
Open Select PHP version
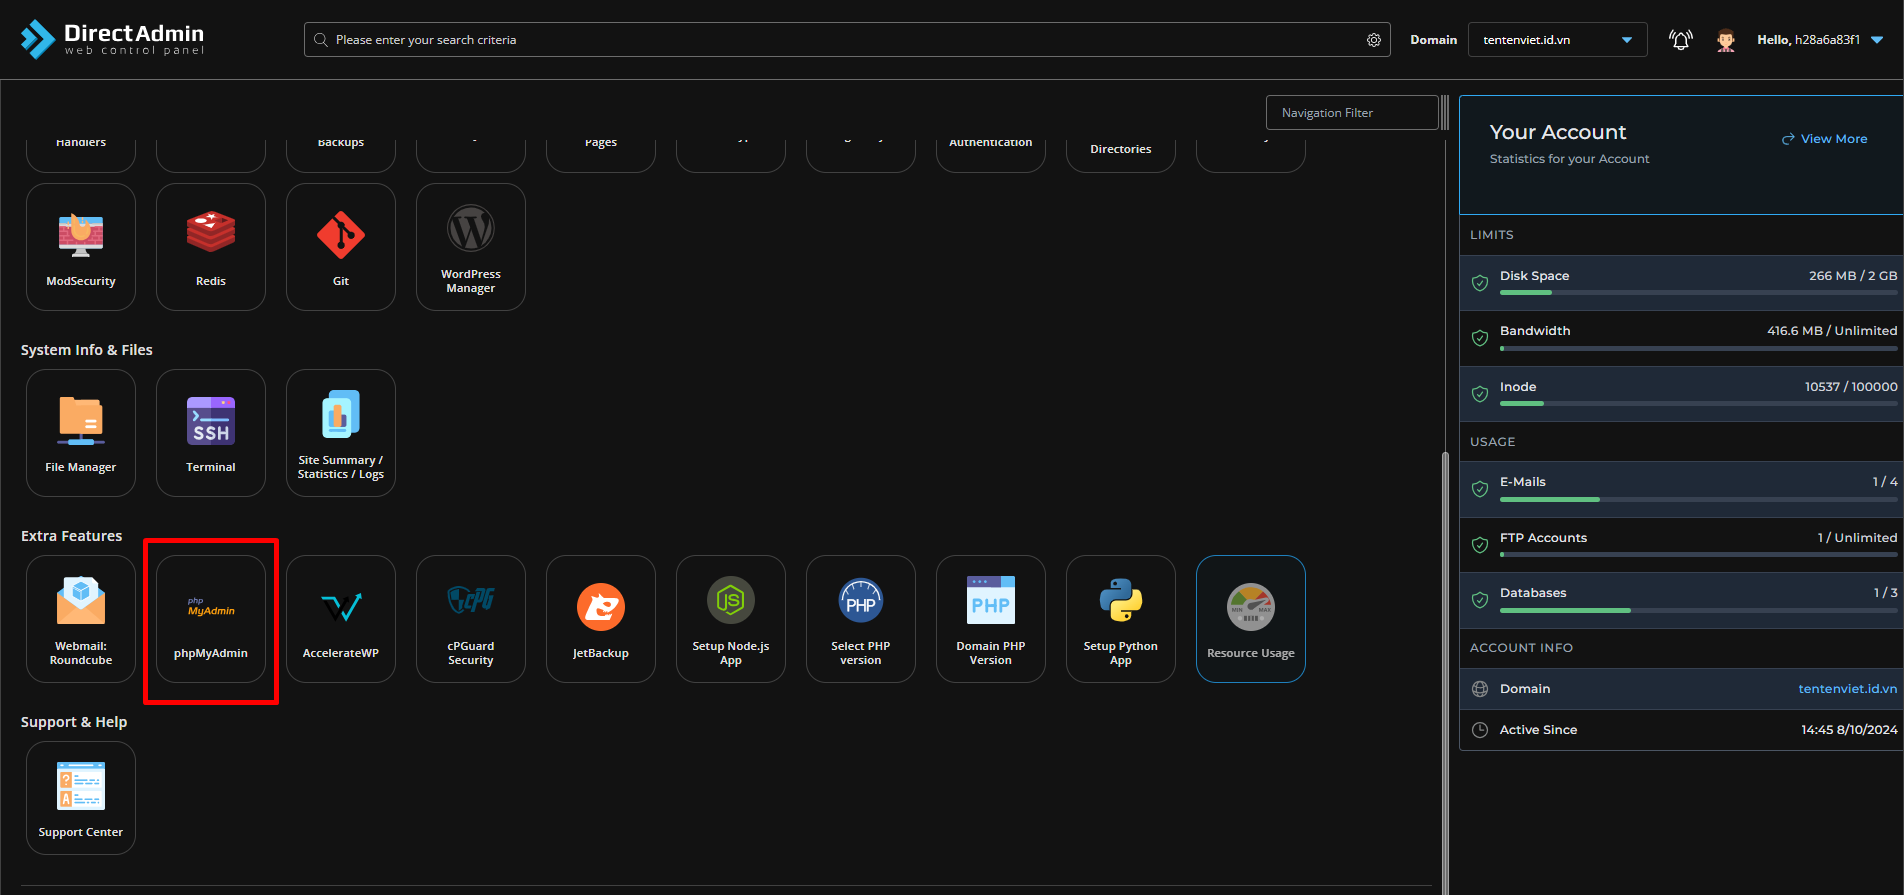861,619
